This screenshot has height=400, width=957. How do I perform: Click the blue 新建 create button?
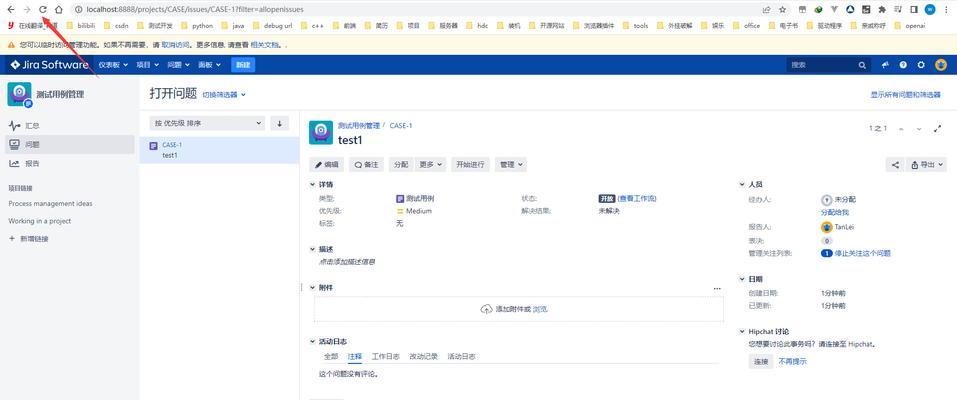point(243,65)
